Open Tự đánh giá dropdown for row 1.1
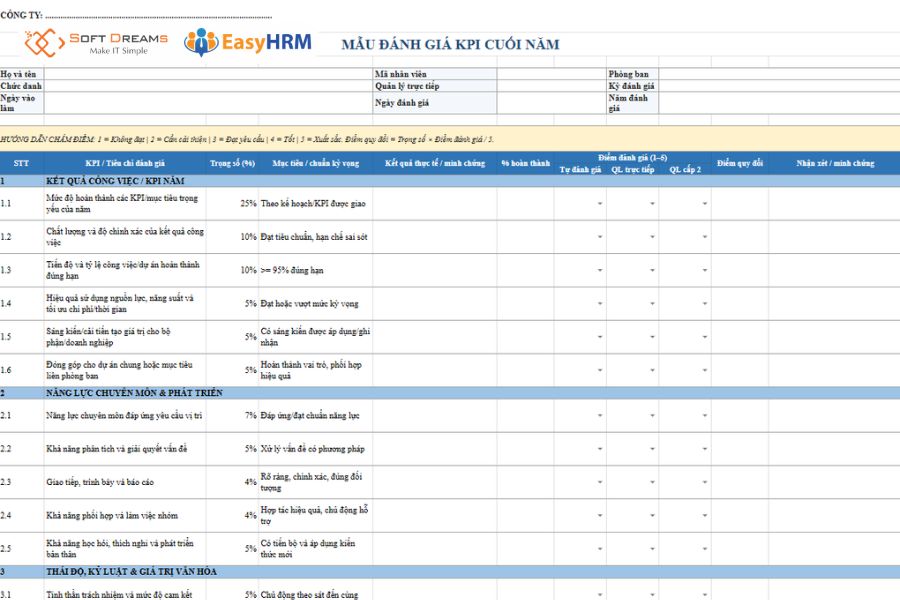Image resolution: width=900 pixels, height=600 pixels. click(x=600, y=204)
